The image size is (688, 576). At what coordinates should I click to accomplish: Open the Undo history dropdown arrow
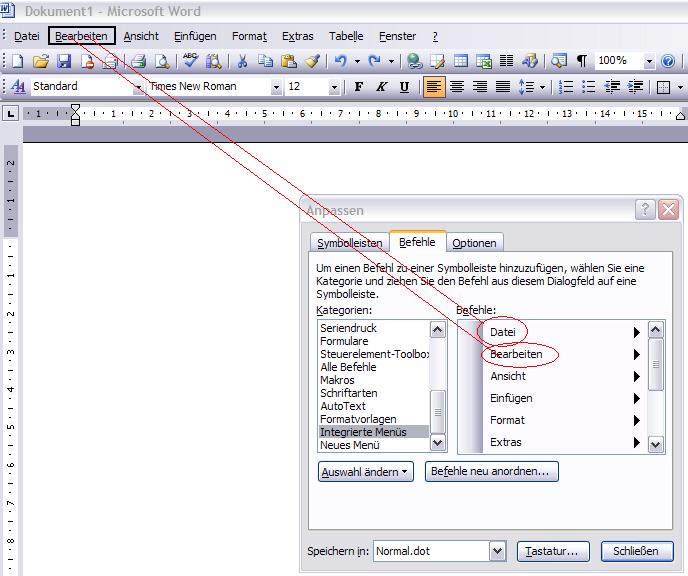(x=357, y=61)
